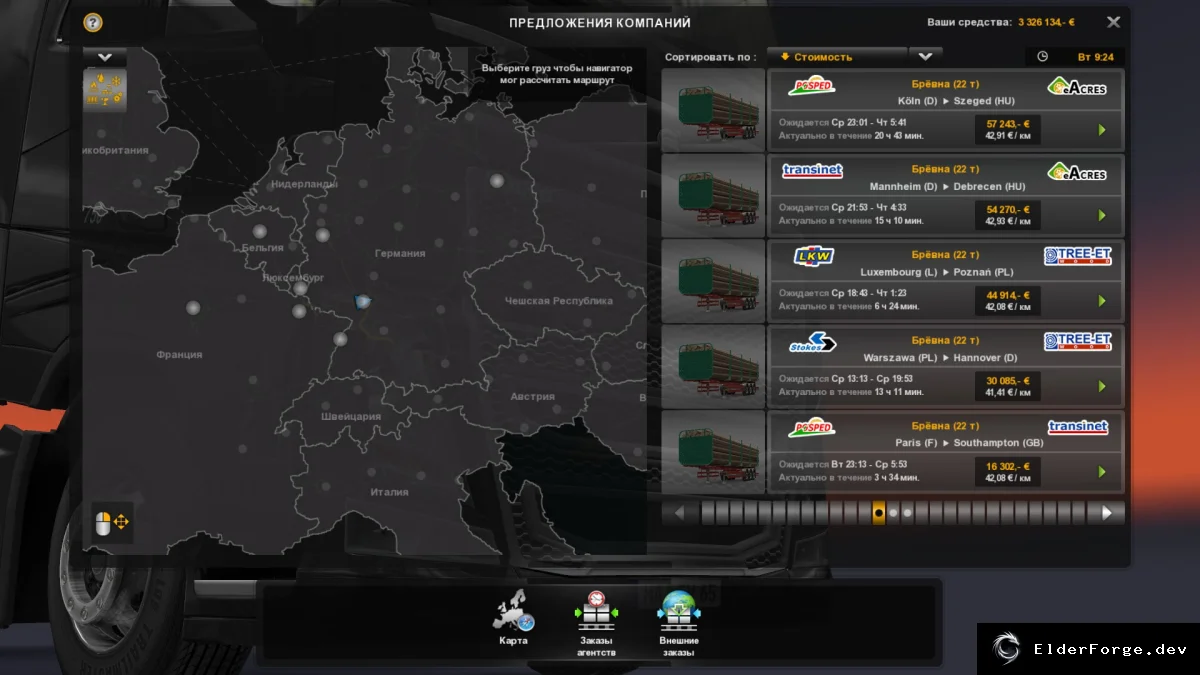Click the eAcres logo in the Köln–Szeged offer
Image resolution: width=1200 pixels, height=675 pixels.
click(1077, 86)
